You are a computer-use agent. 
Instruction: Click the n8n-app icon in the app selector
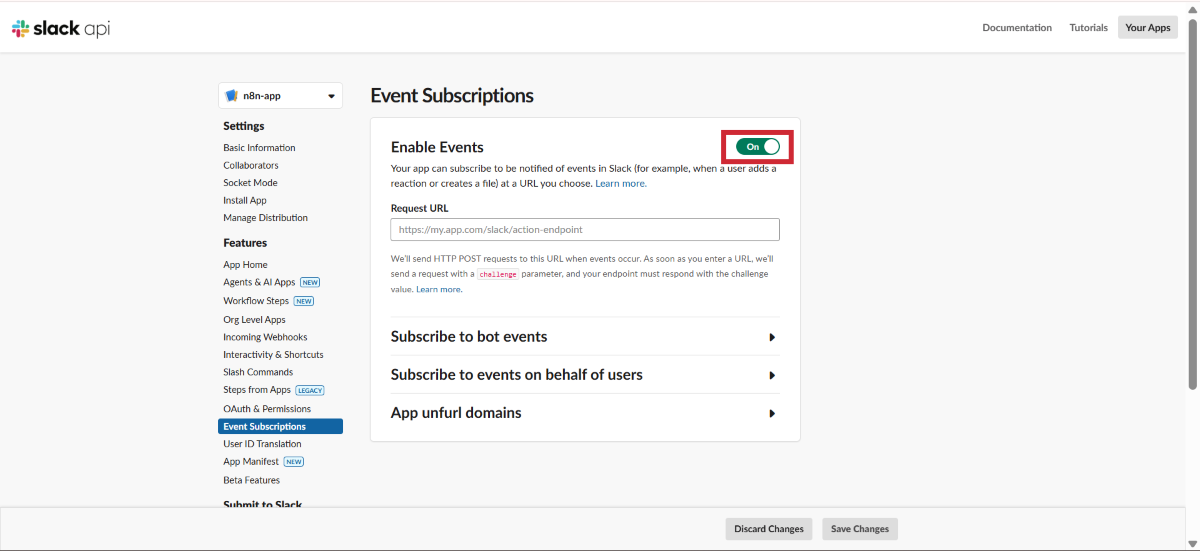click(232, 96)
